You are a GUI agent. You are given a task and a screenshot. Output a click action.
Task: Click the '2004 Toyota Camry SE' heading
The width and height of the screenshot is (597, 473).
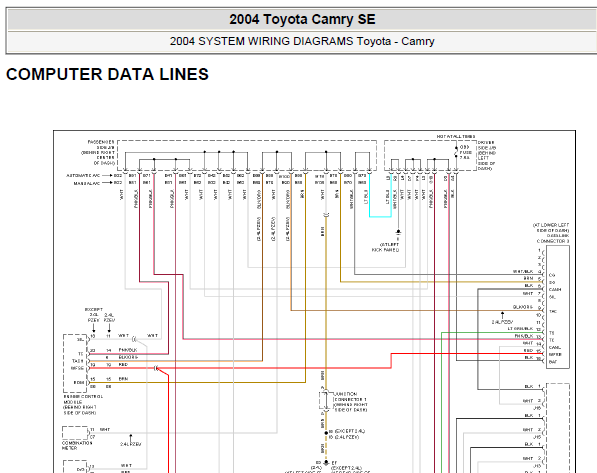(302, 19)
